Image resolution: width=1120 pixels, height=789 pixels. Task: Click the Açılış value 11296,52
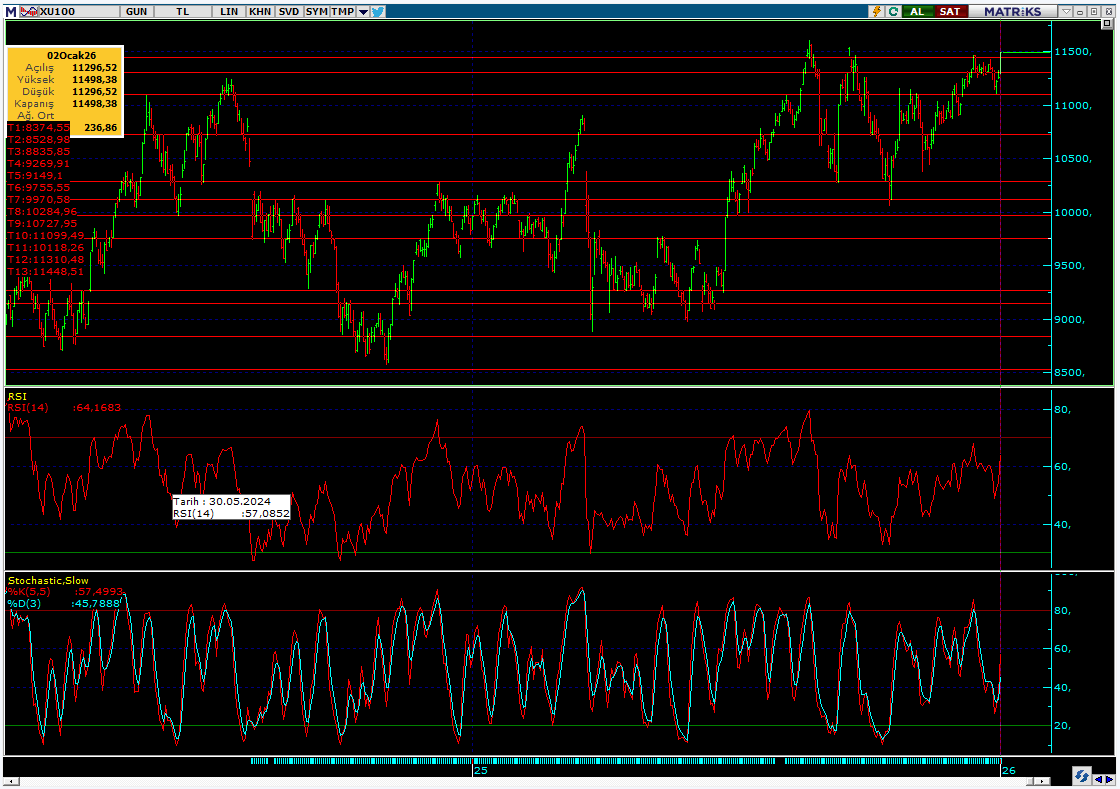point(94,67)
